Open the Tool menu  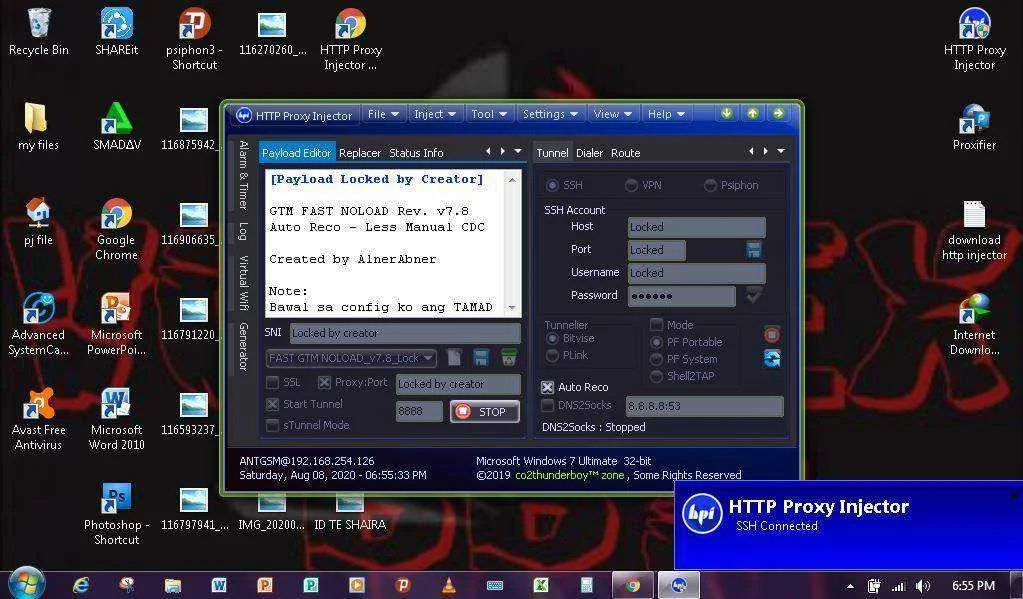[x=489, y=114]
